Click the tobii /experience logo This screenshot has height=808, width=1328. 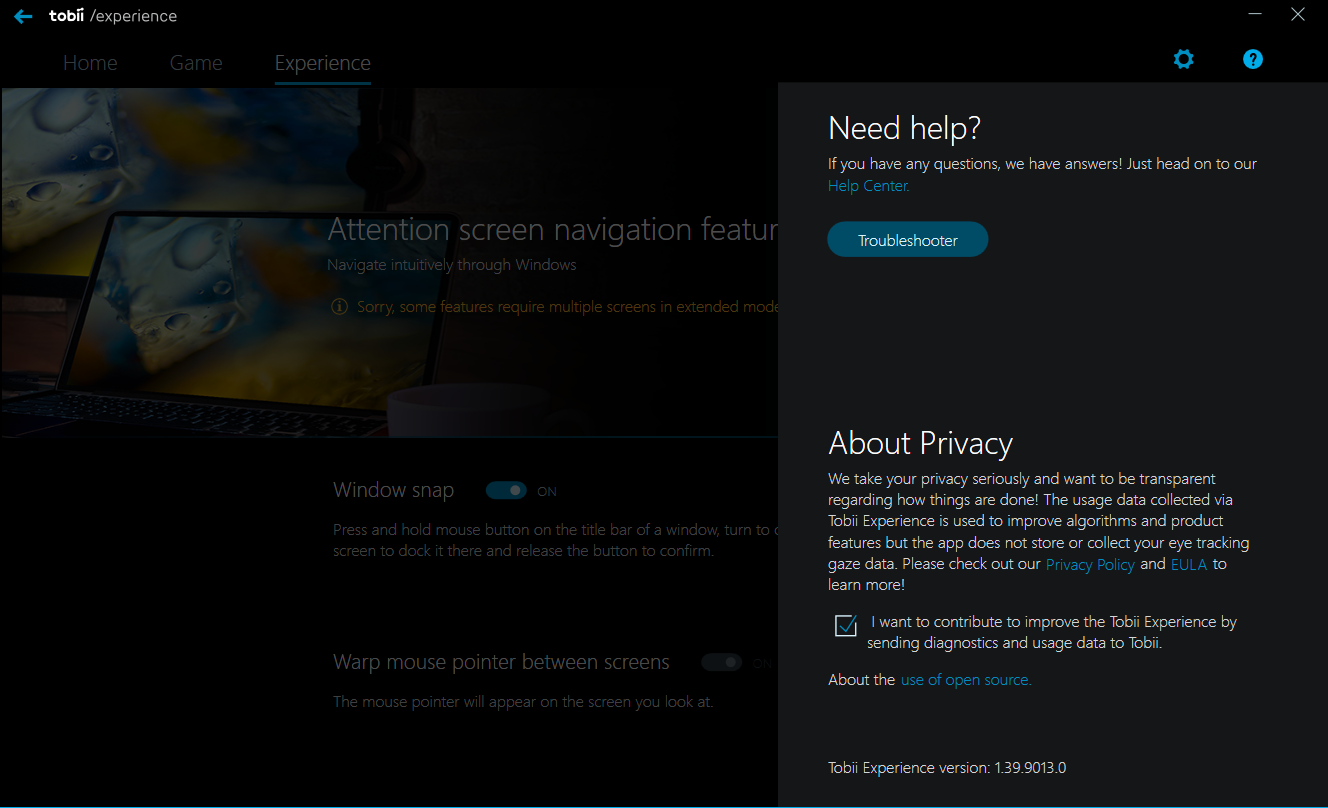pyautogui.click(x=113, y=16)
